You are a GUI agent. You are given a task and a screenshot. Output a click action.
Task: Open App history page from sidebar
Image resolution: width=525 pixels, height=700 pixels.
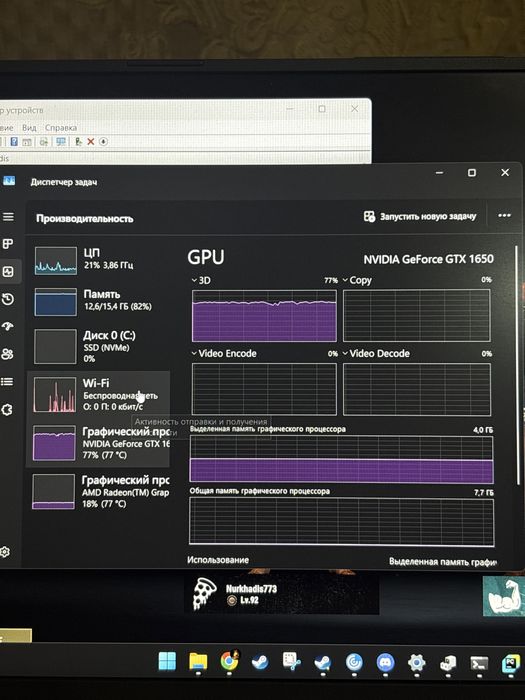coord(8,299)
